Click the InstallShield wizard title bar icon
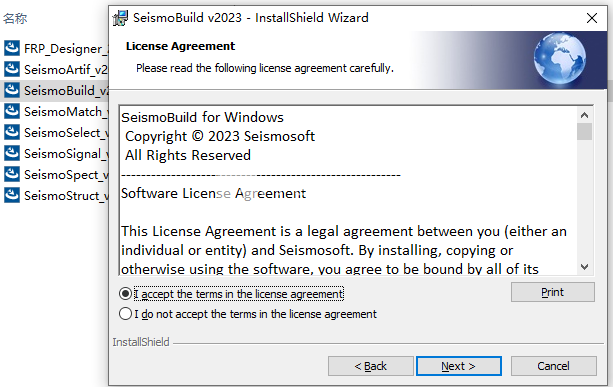This screenshot has width=613, height=387. tap(120, 18)
